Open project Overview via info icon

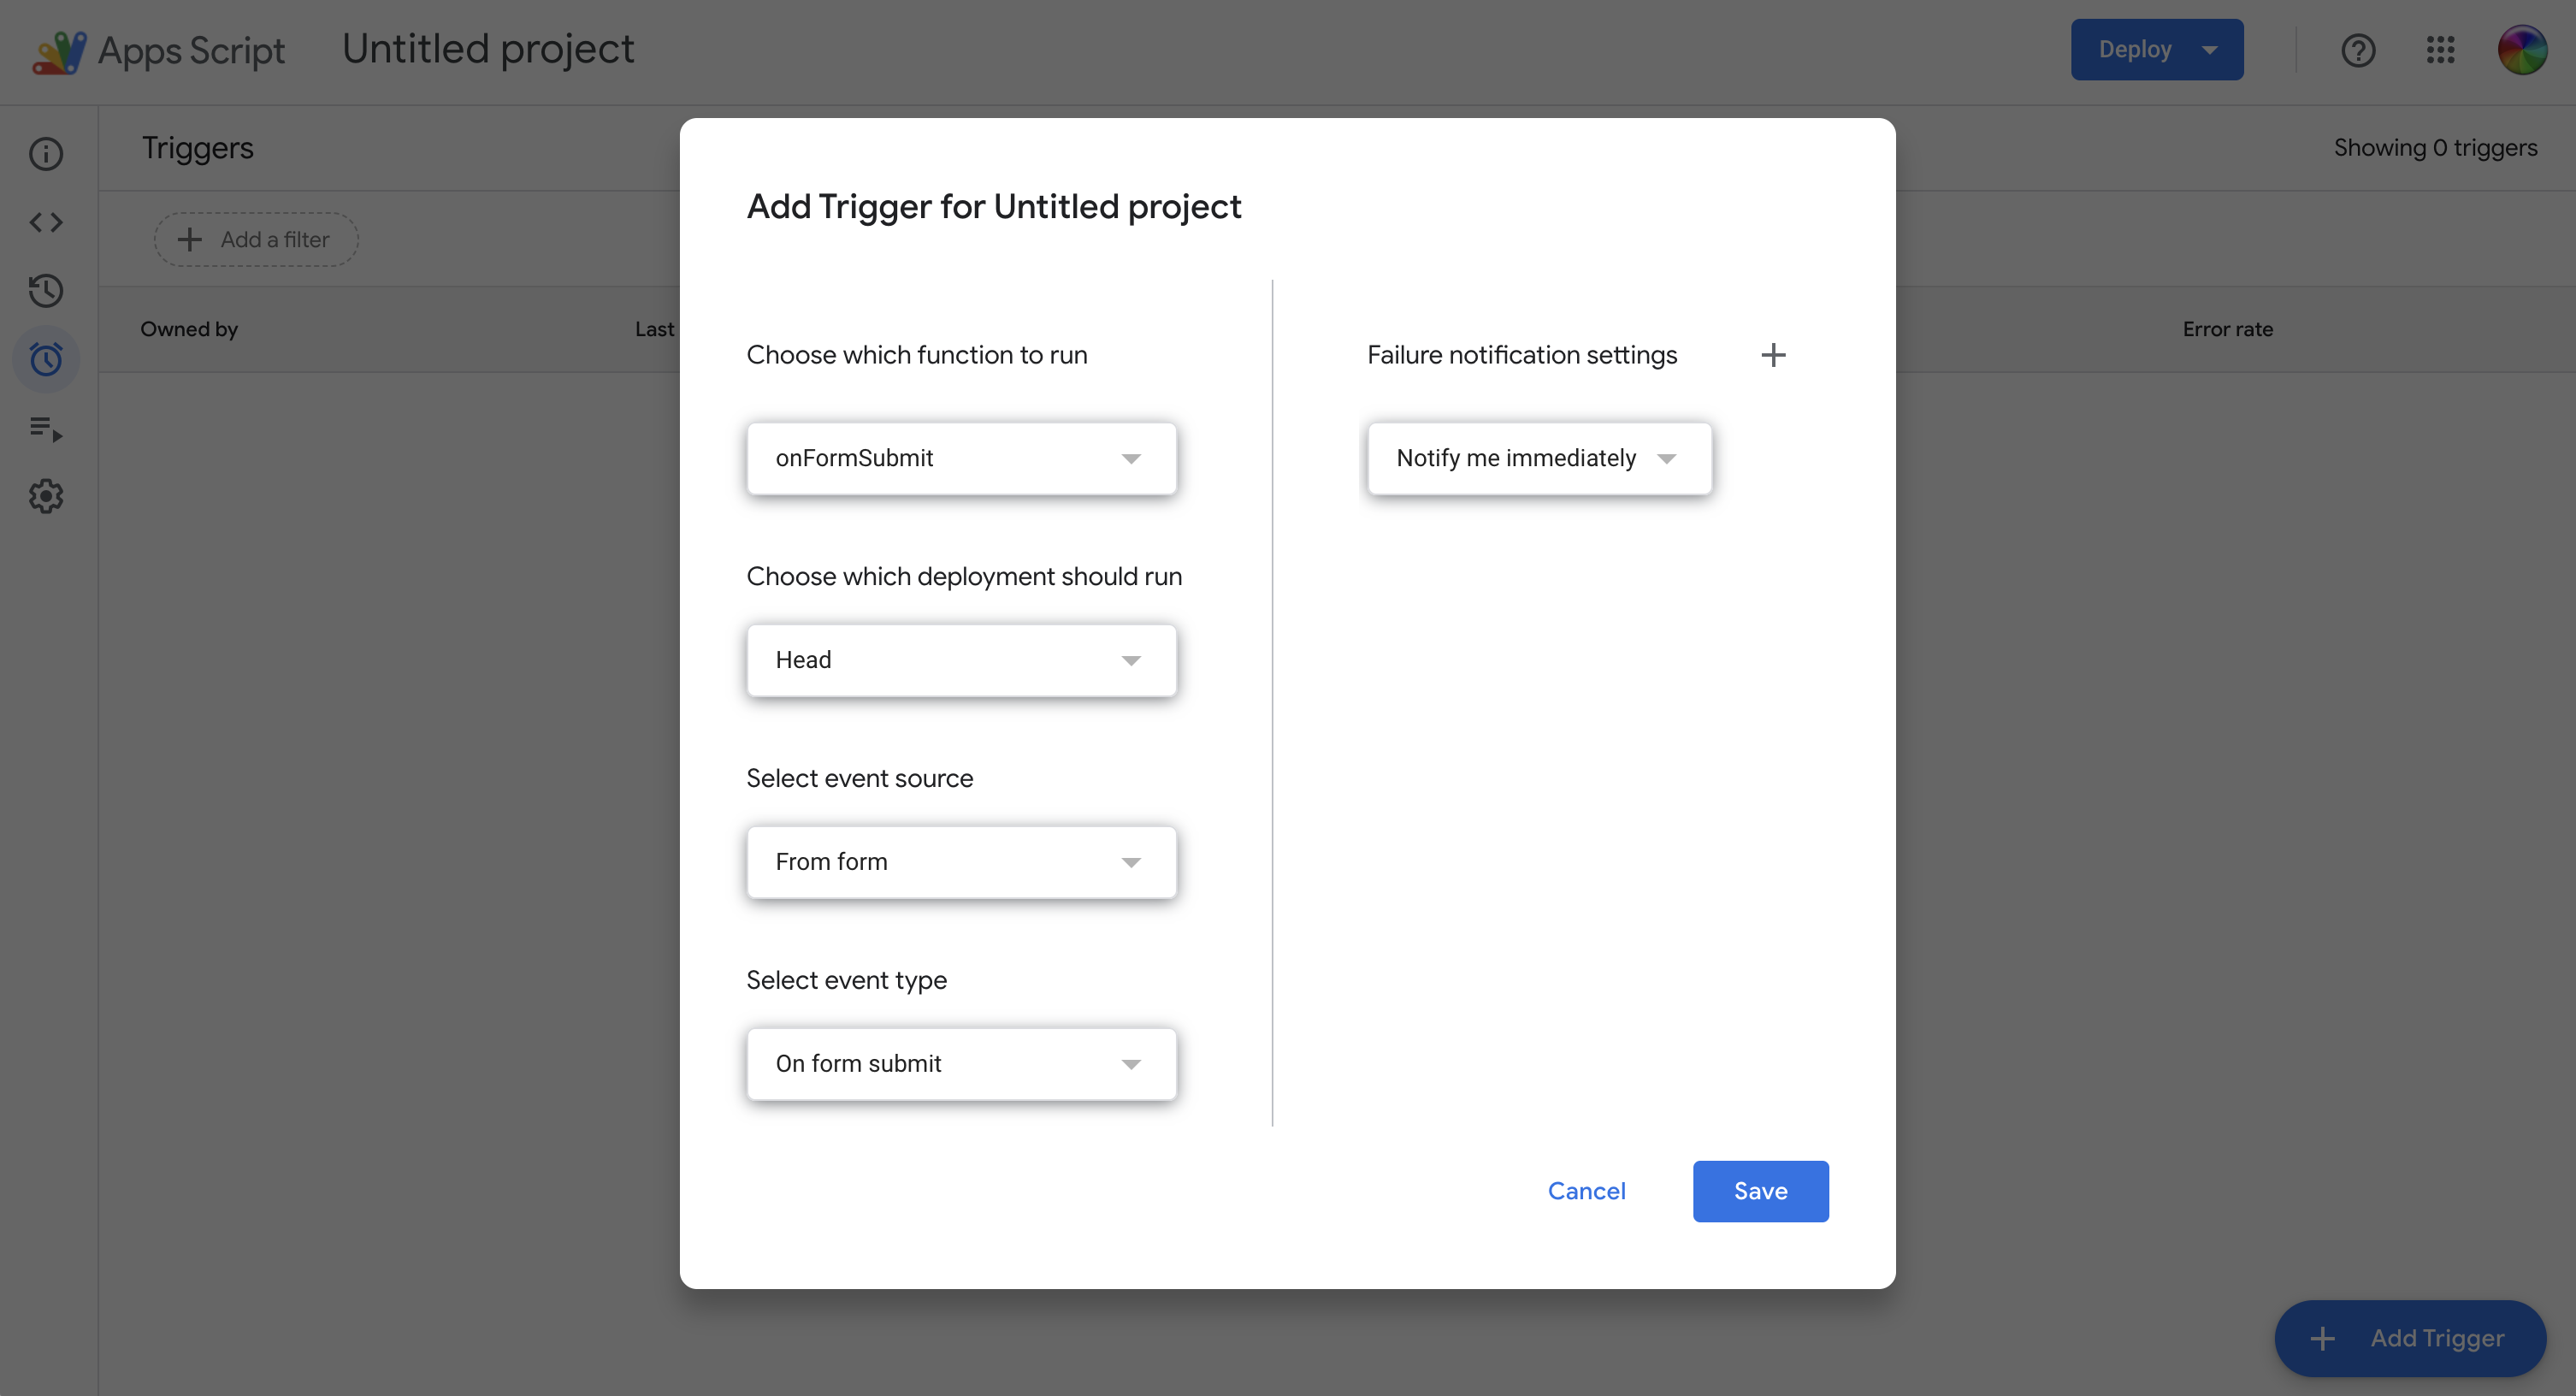(46, 154)
